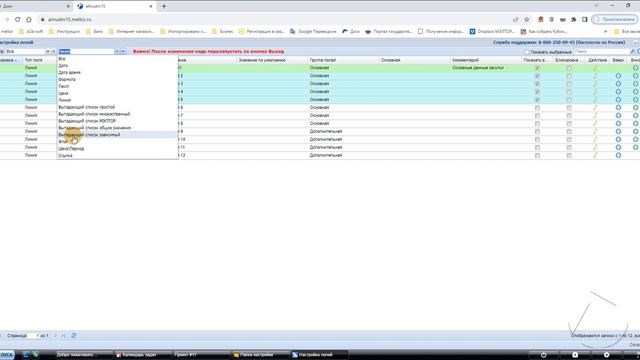Open 'Проект #17' in the bottom taskbar
Image resolution: width=640 pixels, height=360 pixels.
(201, 355)
